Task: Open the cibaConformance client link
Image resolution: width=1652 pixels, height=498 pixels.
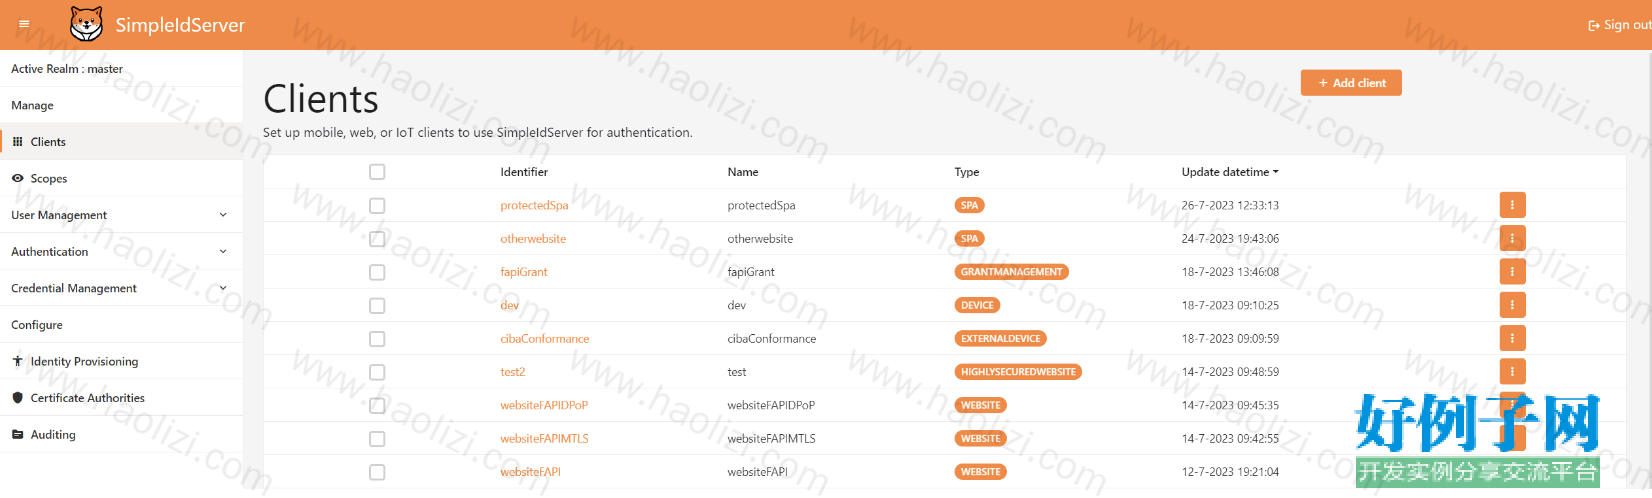Action: (545, 339)
